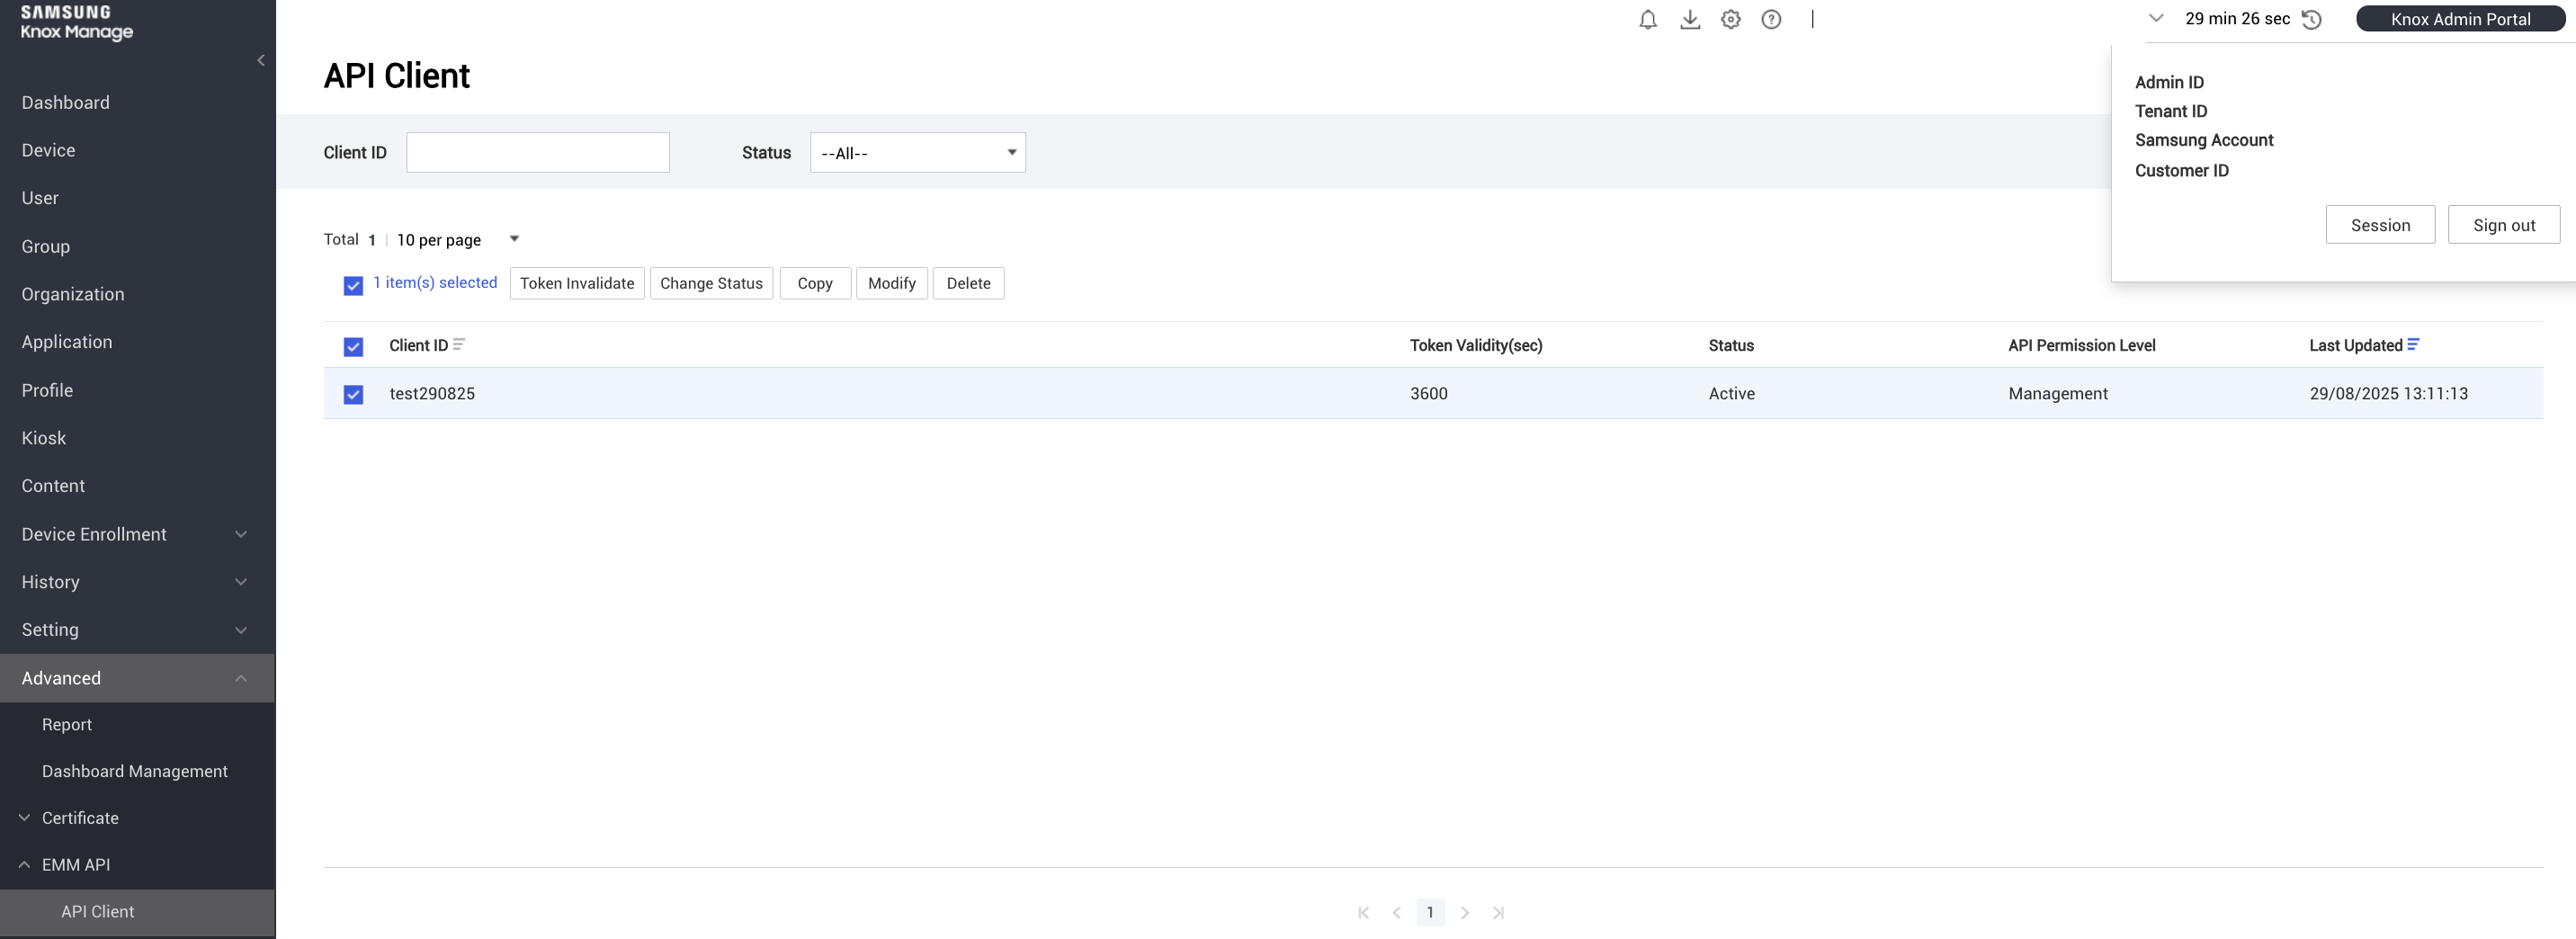
Task: Open the Dashboard menu item
Action: [x=66, y=103]
